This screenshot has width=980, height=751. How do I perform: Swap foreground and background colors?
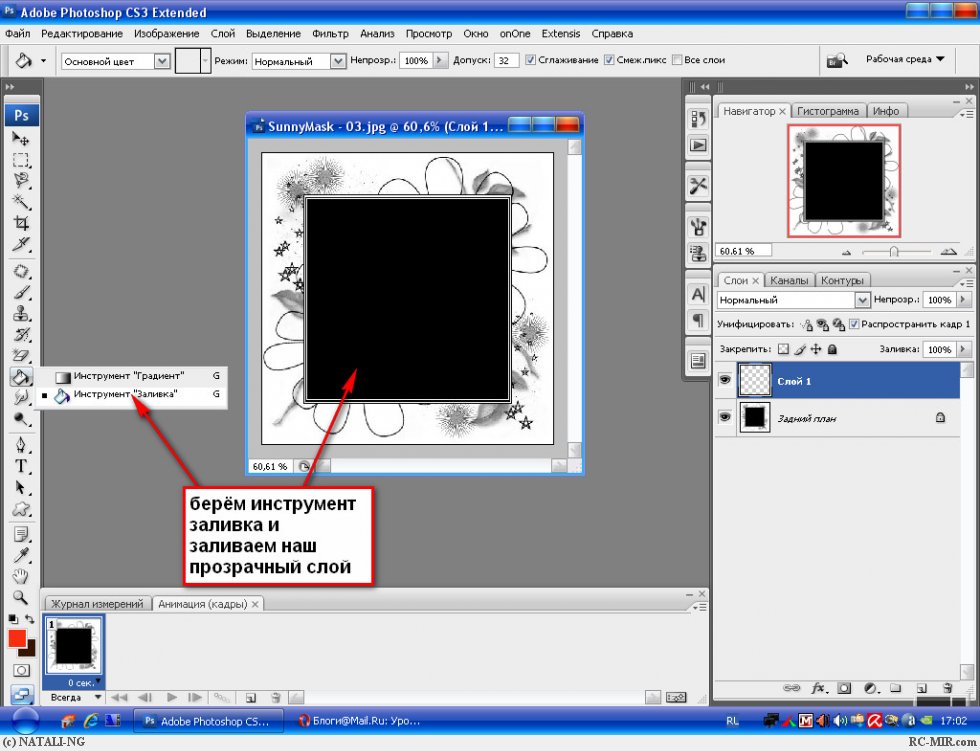29,619
